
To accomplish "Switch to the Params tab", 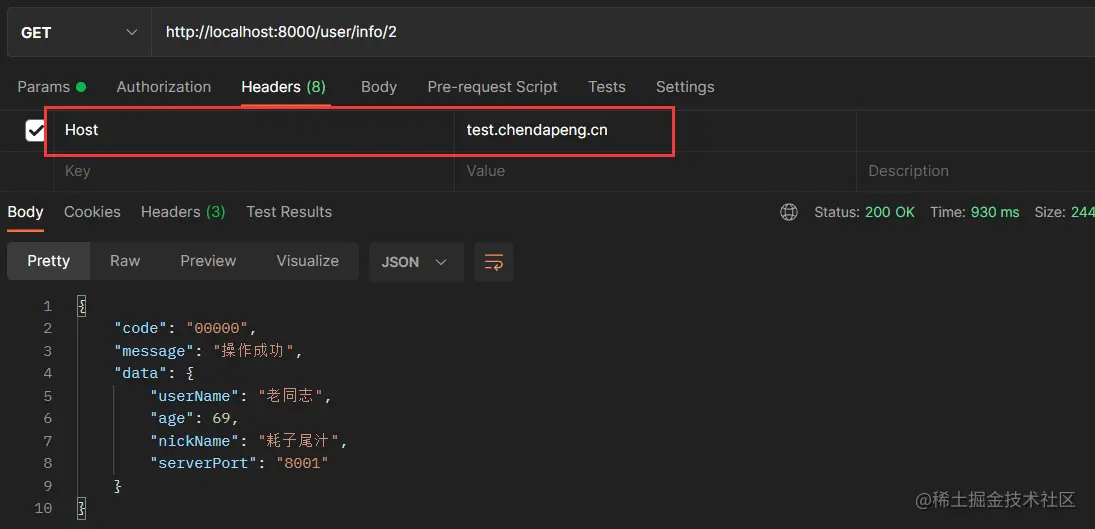I will click(x=44, y=87).
